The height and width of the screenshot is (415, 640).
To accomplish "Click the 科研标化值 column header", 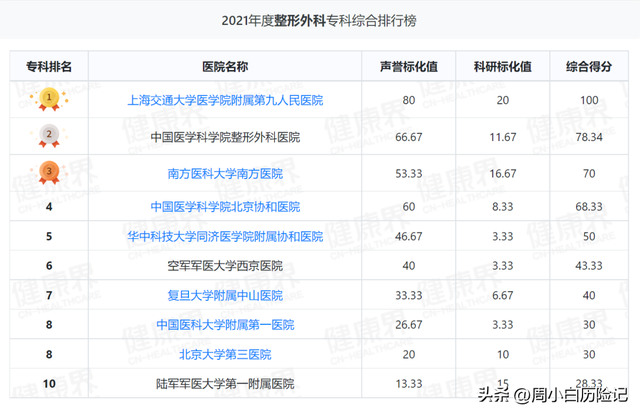I will (502, 67).
